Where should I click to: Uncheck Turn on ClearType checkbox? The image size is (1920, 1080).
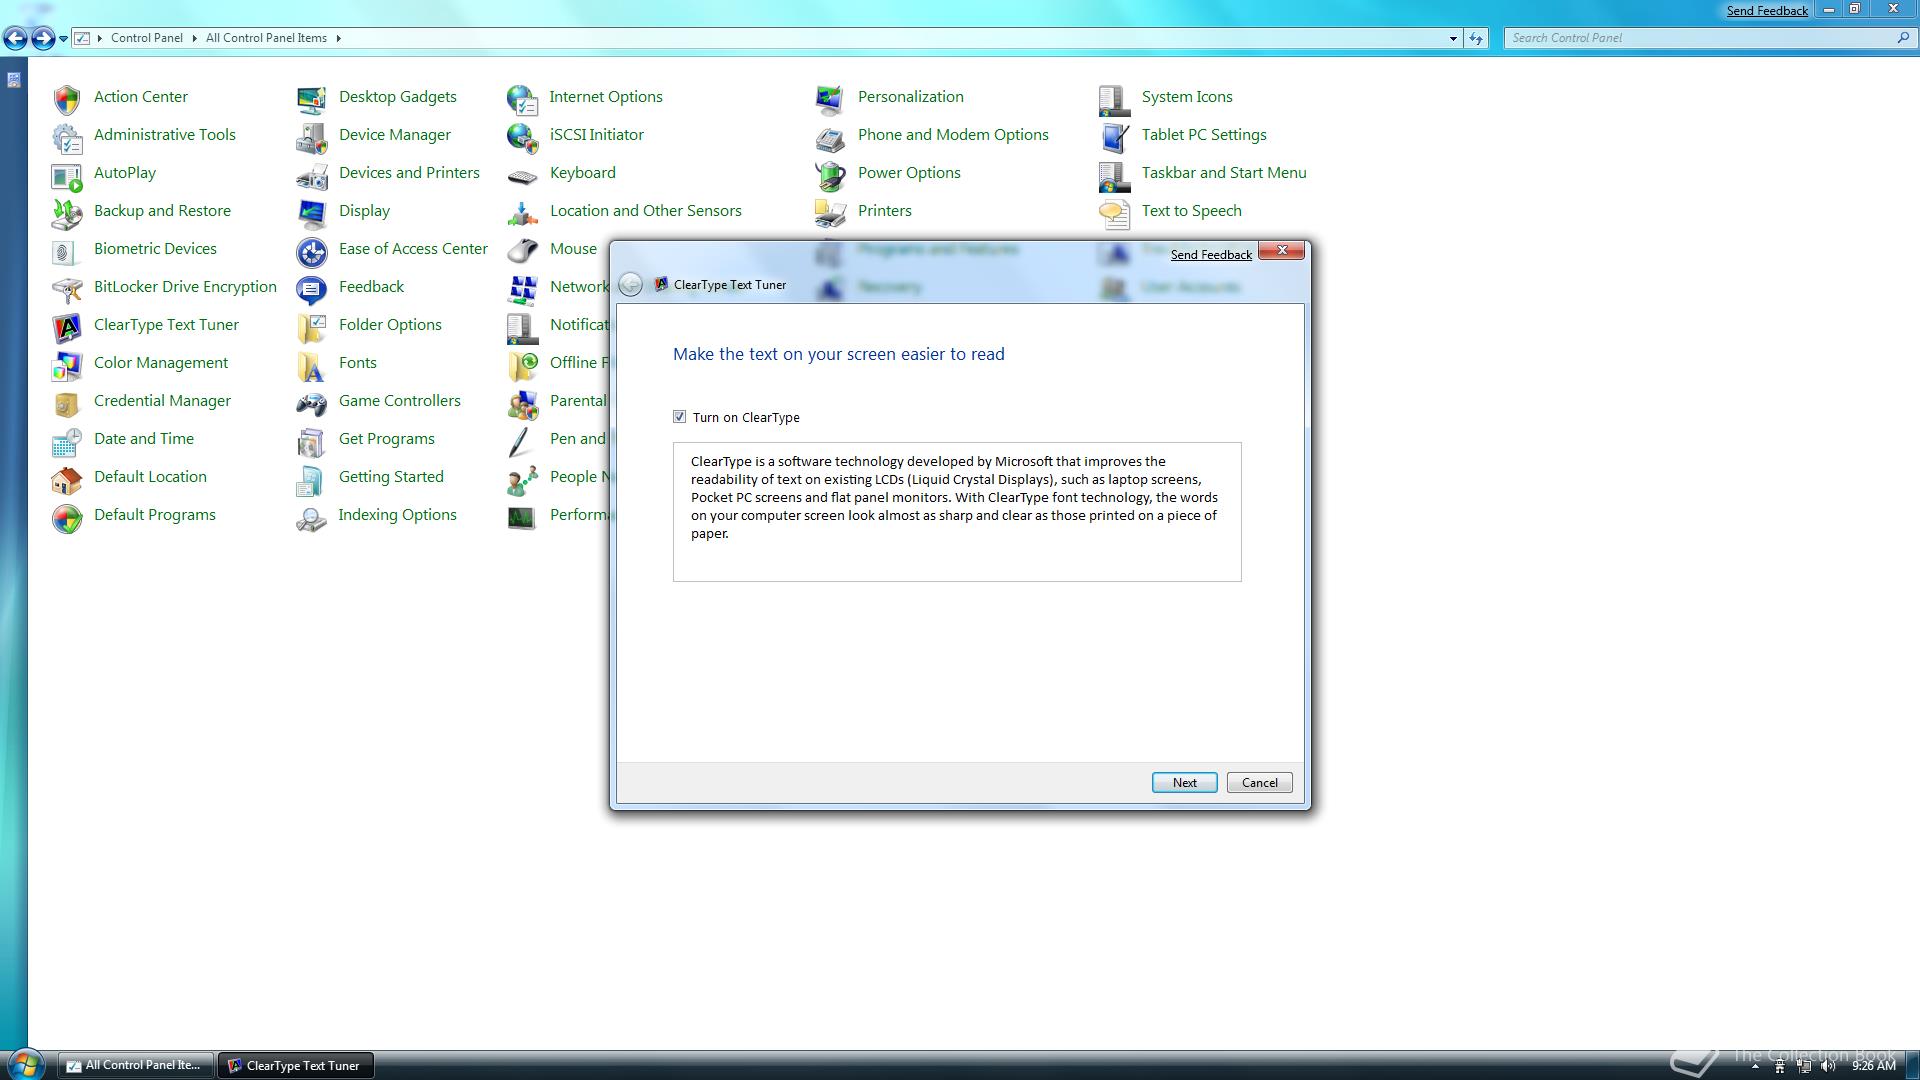(x=680, y=417)
